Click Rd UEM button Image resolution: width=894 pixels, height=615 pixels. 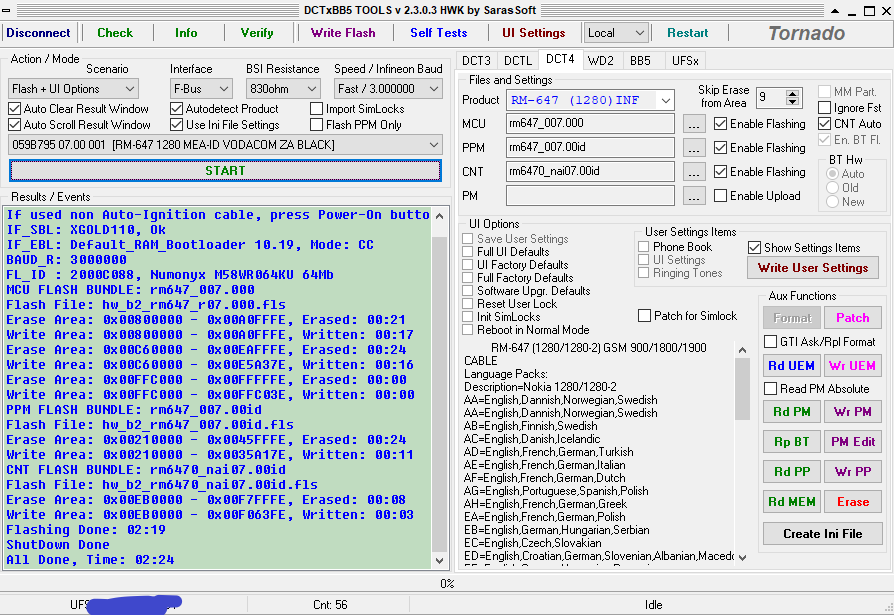click(791, 366)
